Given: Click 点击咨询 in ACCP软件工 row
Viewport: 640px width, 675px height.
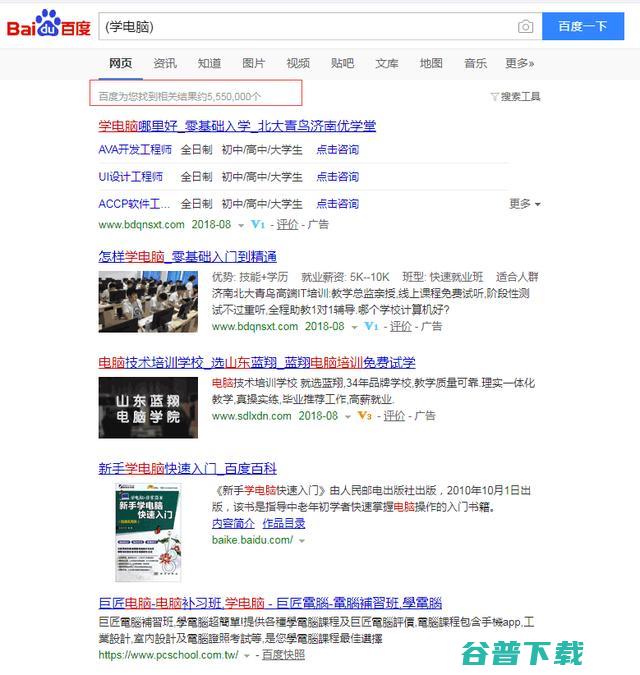Looking at the screenshot, I should [x=337, y=204].
